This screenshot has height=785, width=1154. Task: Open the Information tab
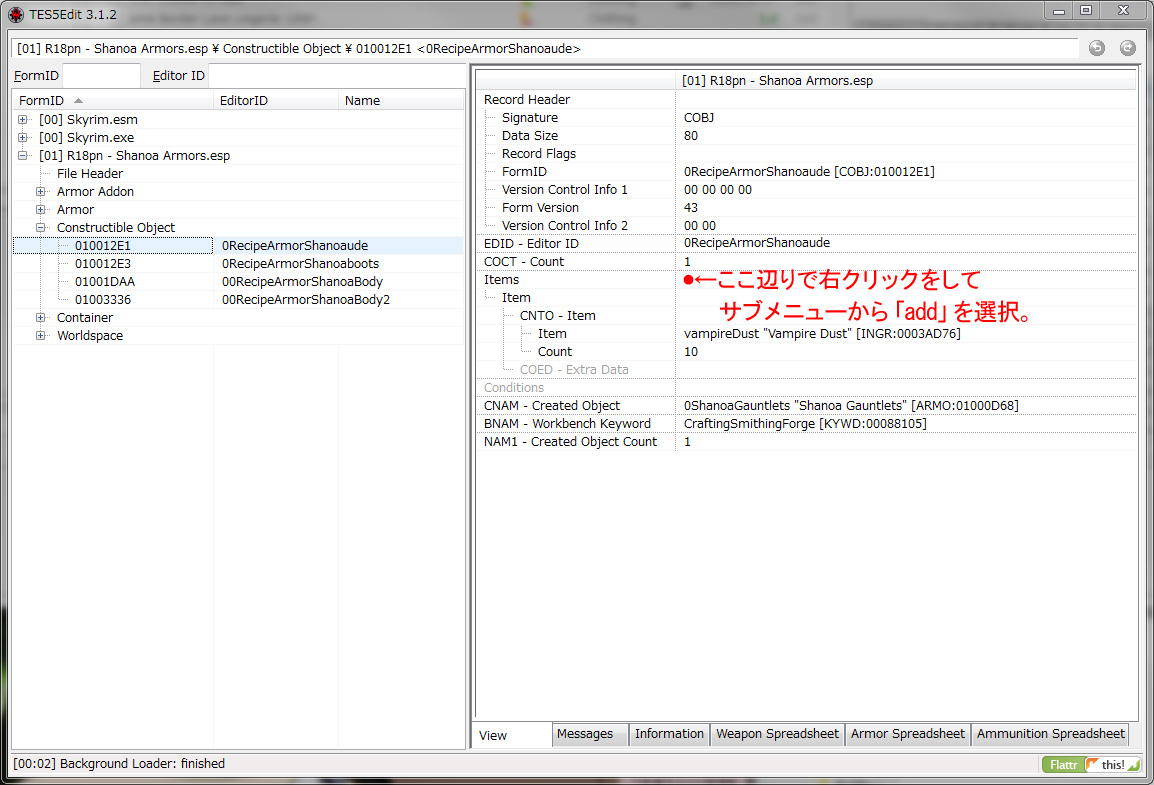click(669, 734)
